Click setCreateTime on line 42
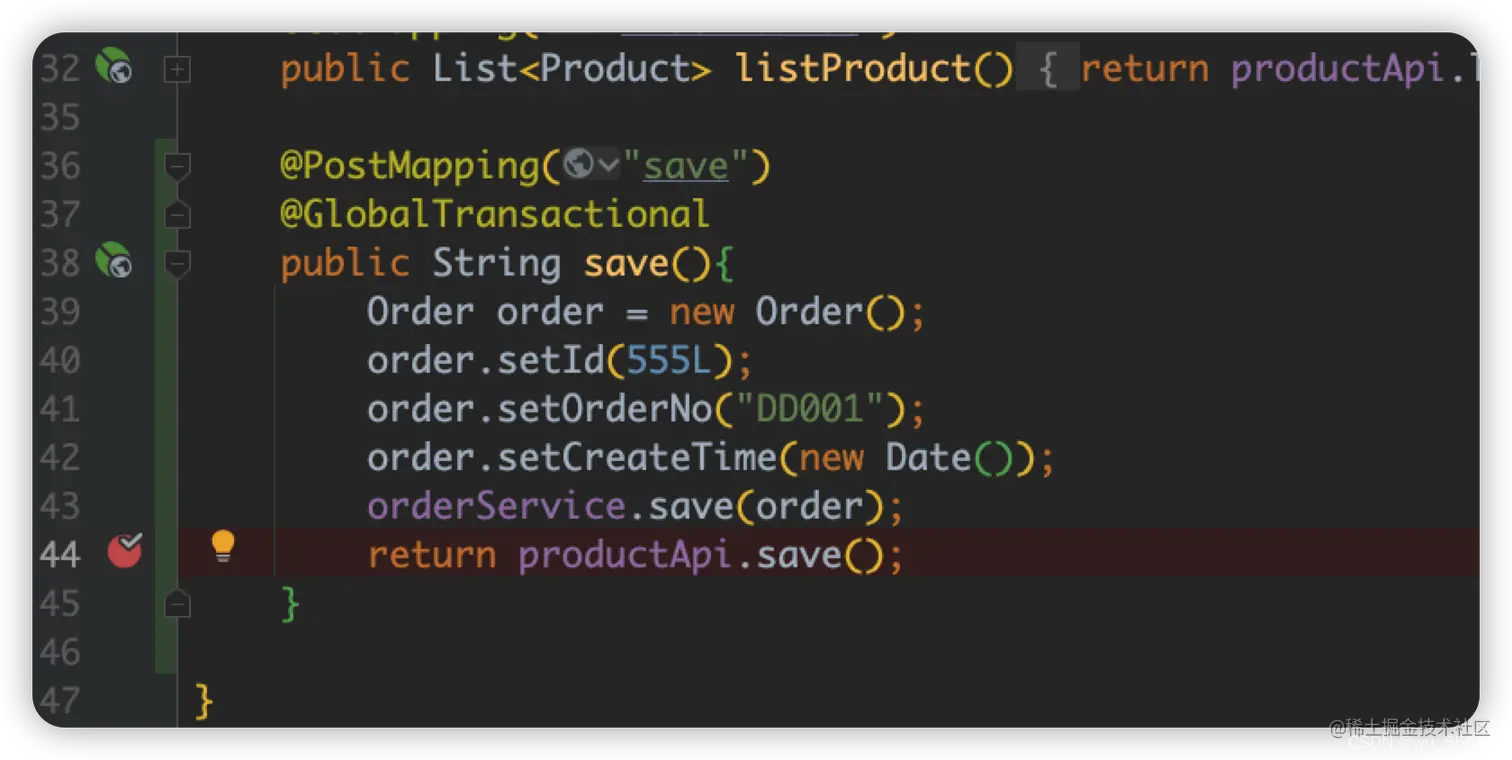Viewport: 1512px width, 760px height. (x=637, y=457)
